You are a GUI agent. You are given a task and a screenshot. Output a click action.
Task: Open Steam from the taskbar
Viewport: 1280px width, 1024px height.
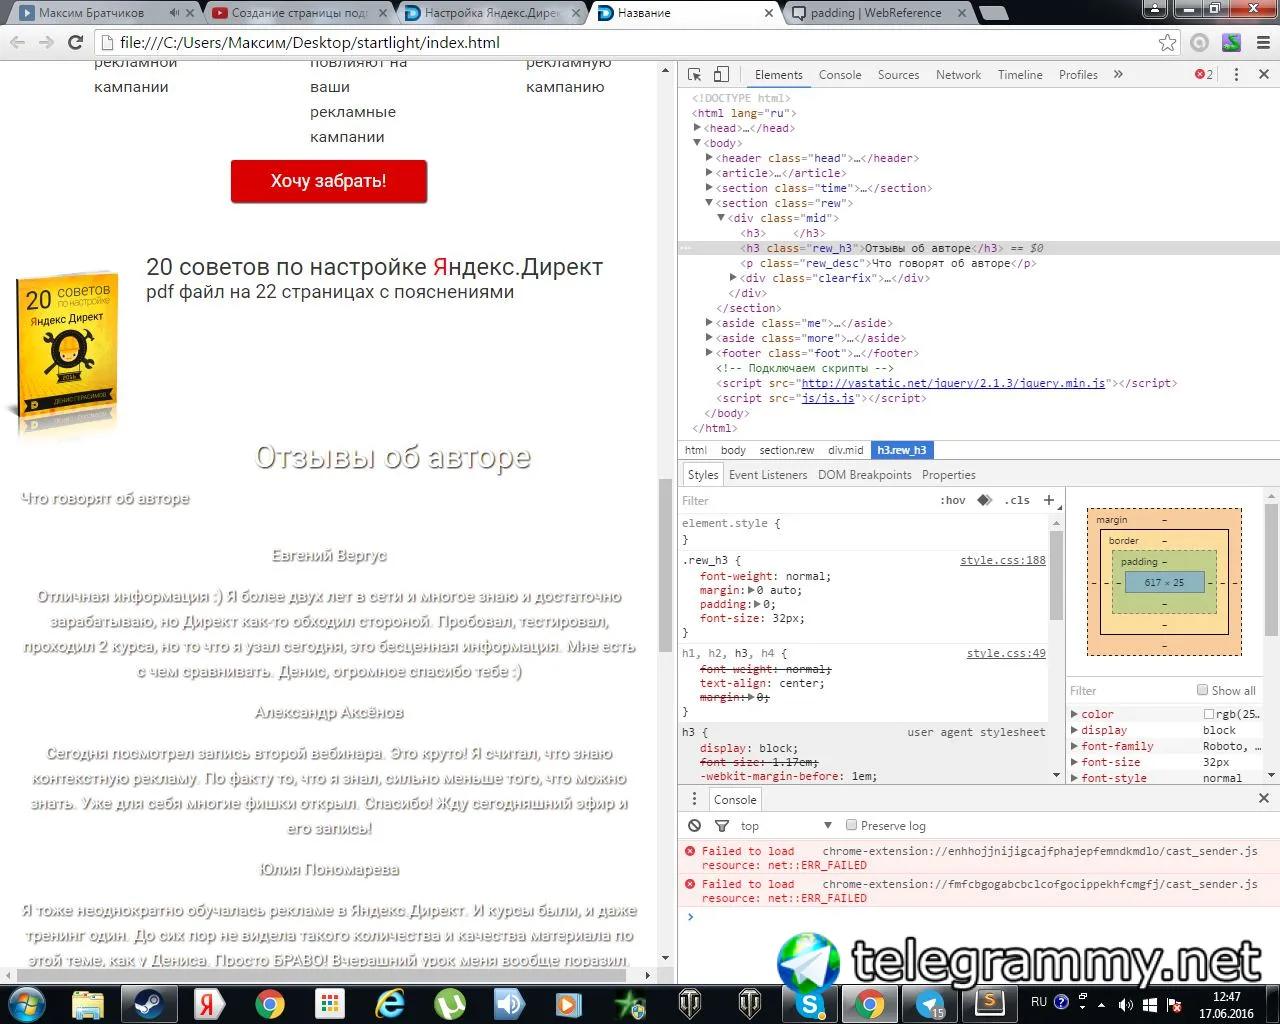(148, 1003)
